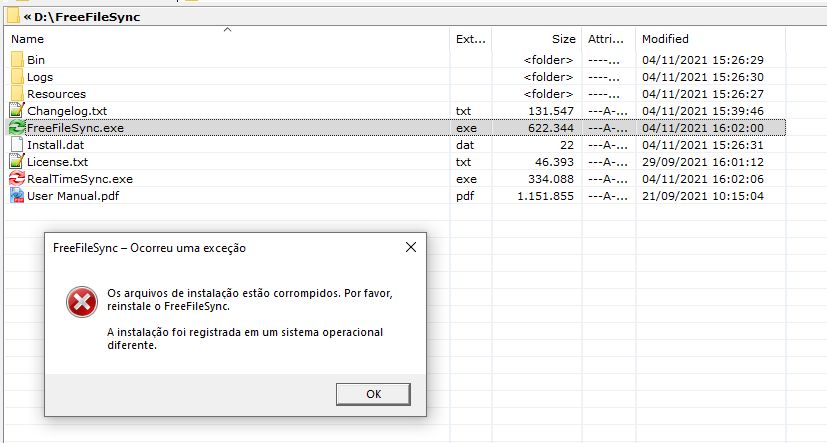Viewport: 827px width, 443px height.
Task: Click size value 622.344 of FreeFileSync.exe
Action: click(551, 128)
